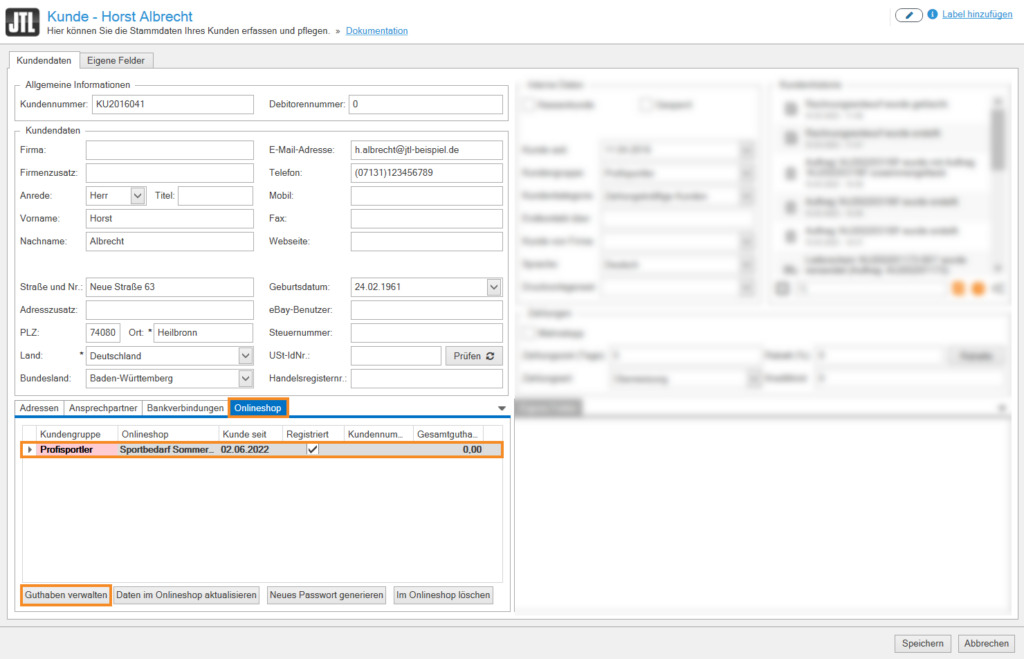Viewport: 1024px width, 659px height.
Task: Expand the Bundesland dropdown list
Action: point(245,379)
